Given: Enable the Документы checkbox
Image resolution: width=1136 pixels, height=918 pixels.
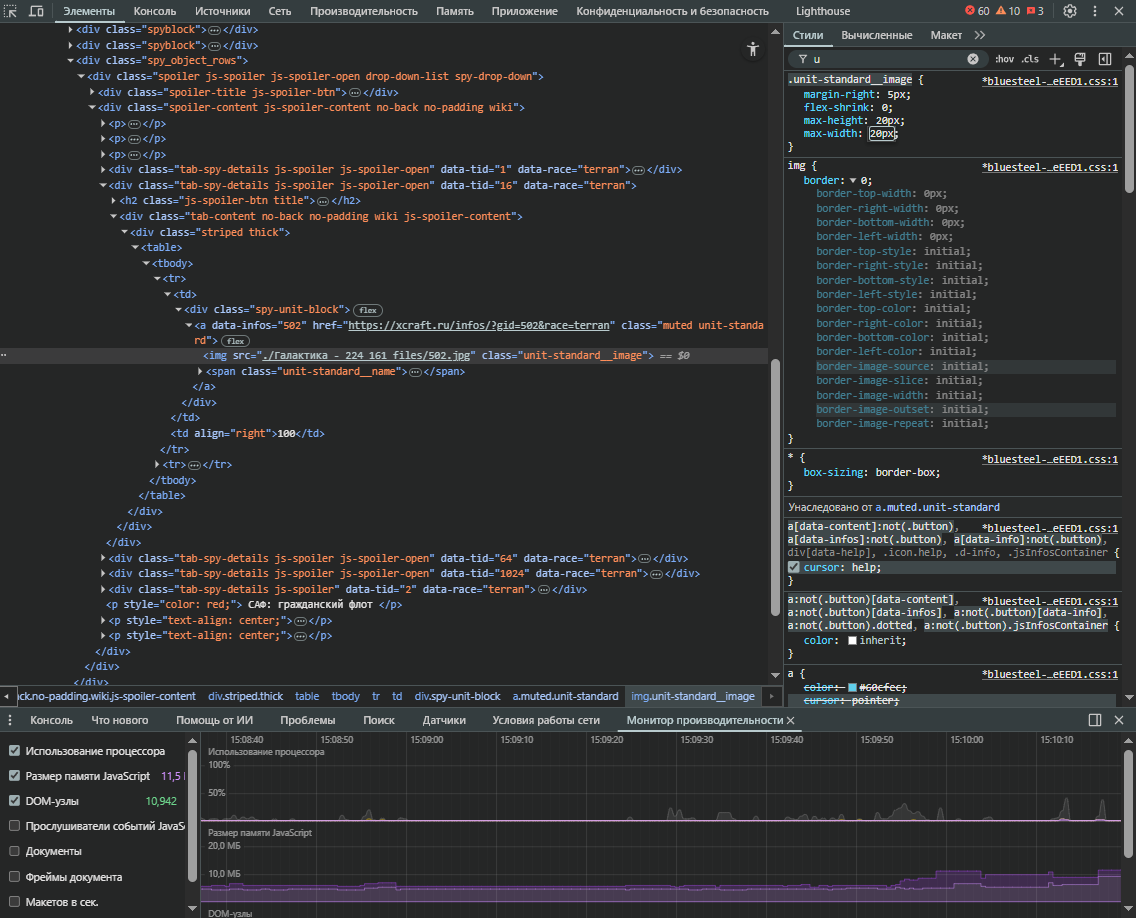Looking at the screenshot, I should coord(14,851).
